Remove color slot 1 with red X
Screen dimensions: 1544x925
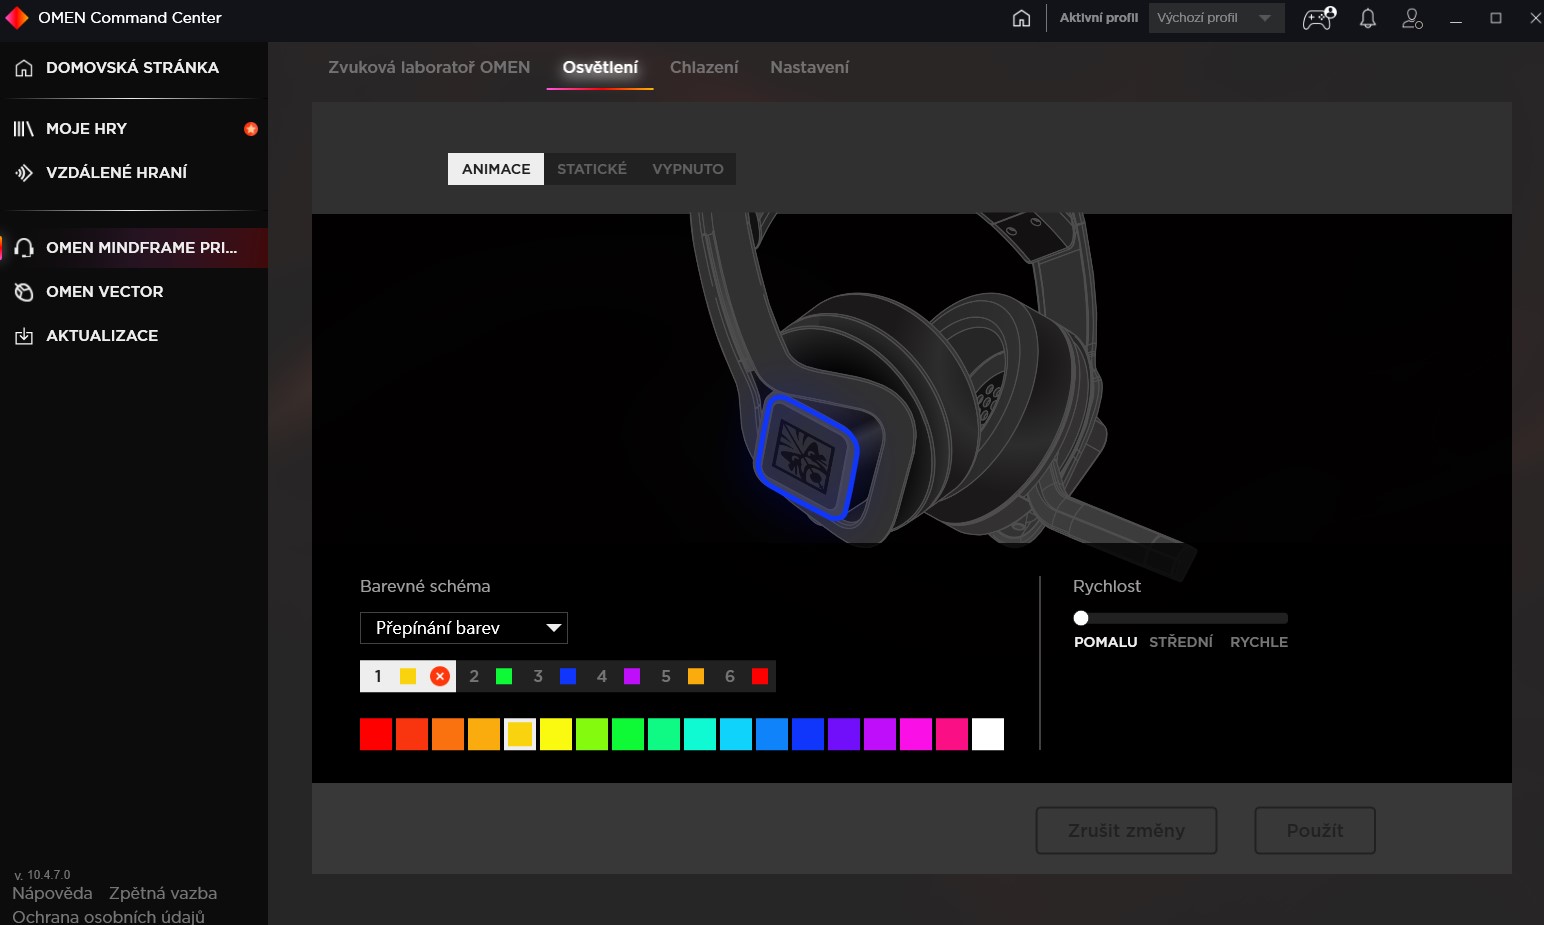(440, 676)
